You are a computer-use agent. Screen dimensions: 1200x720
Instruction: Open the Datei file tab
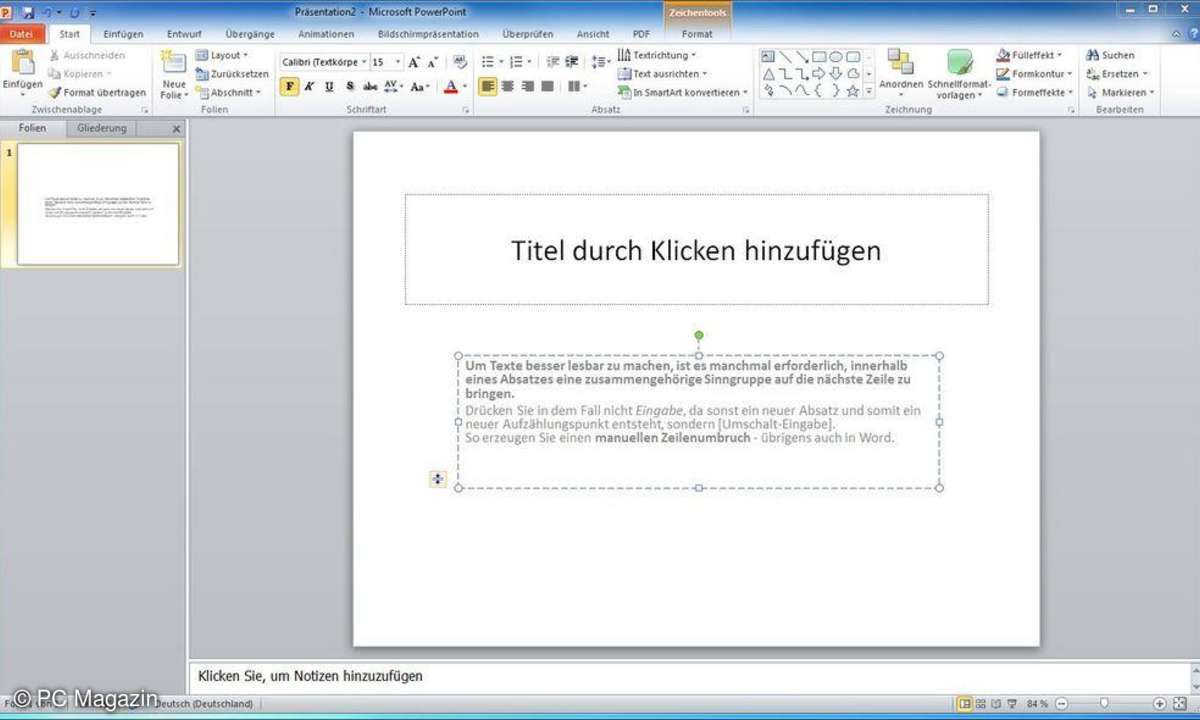(x=21, y=34)
